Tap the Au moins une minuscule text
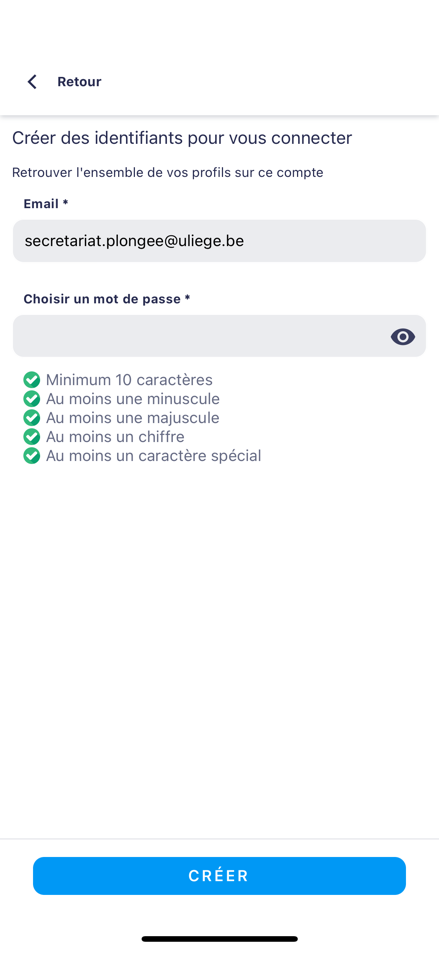Image resolution: width=440 pixels, height=956 pixels. pos(133,399)
